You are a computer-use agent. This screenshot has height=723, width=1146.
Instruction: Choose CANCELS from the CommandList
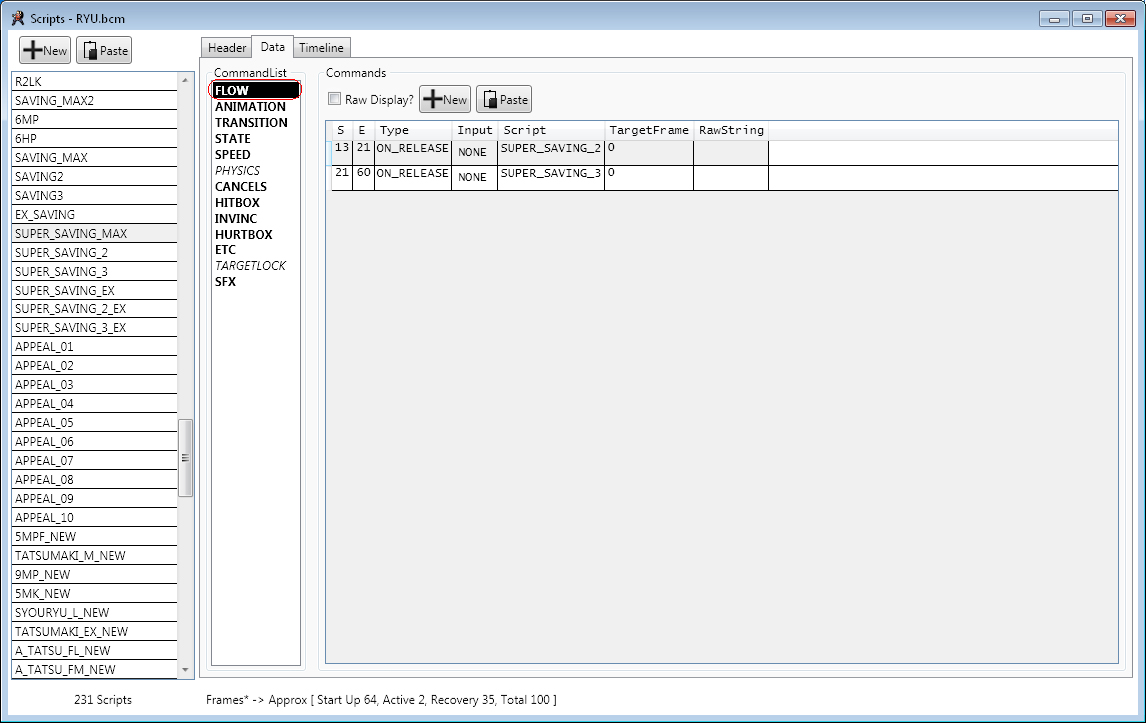click(241, 187)
